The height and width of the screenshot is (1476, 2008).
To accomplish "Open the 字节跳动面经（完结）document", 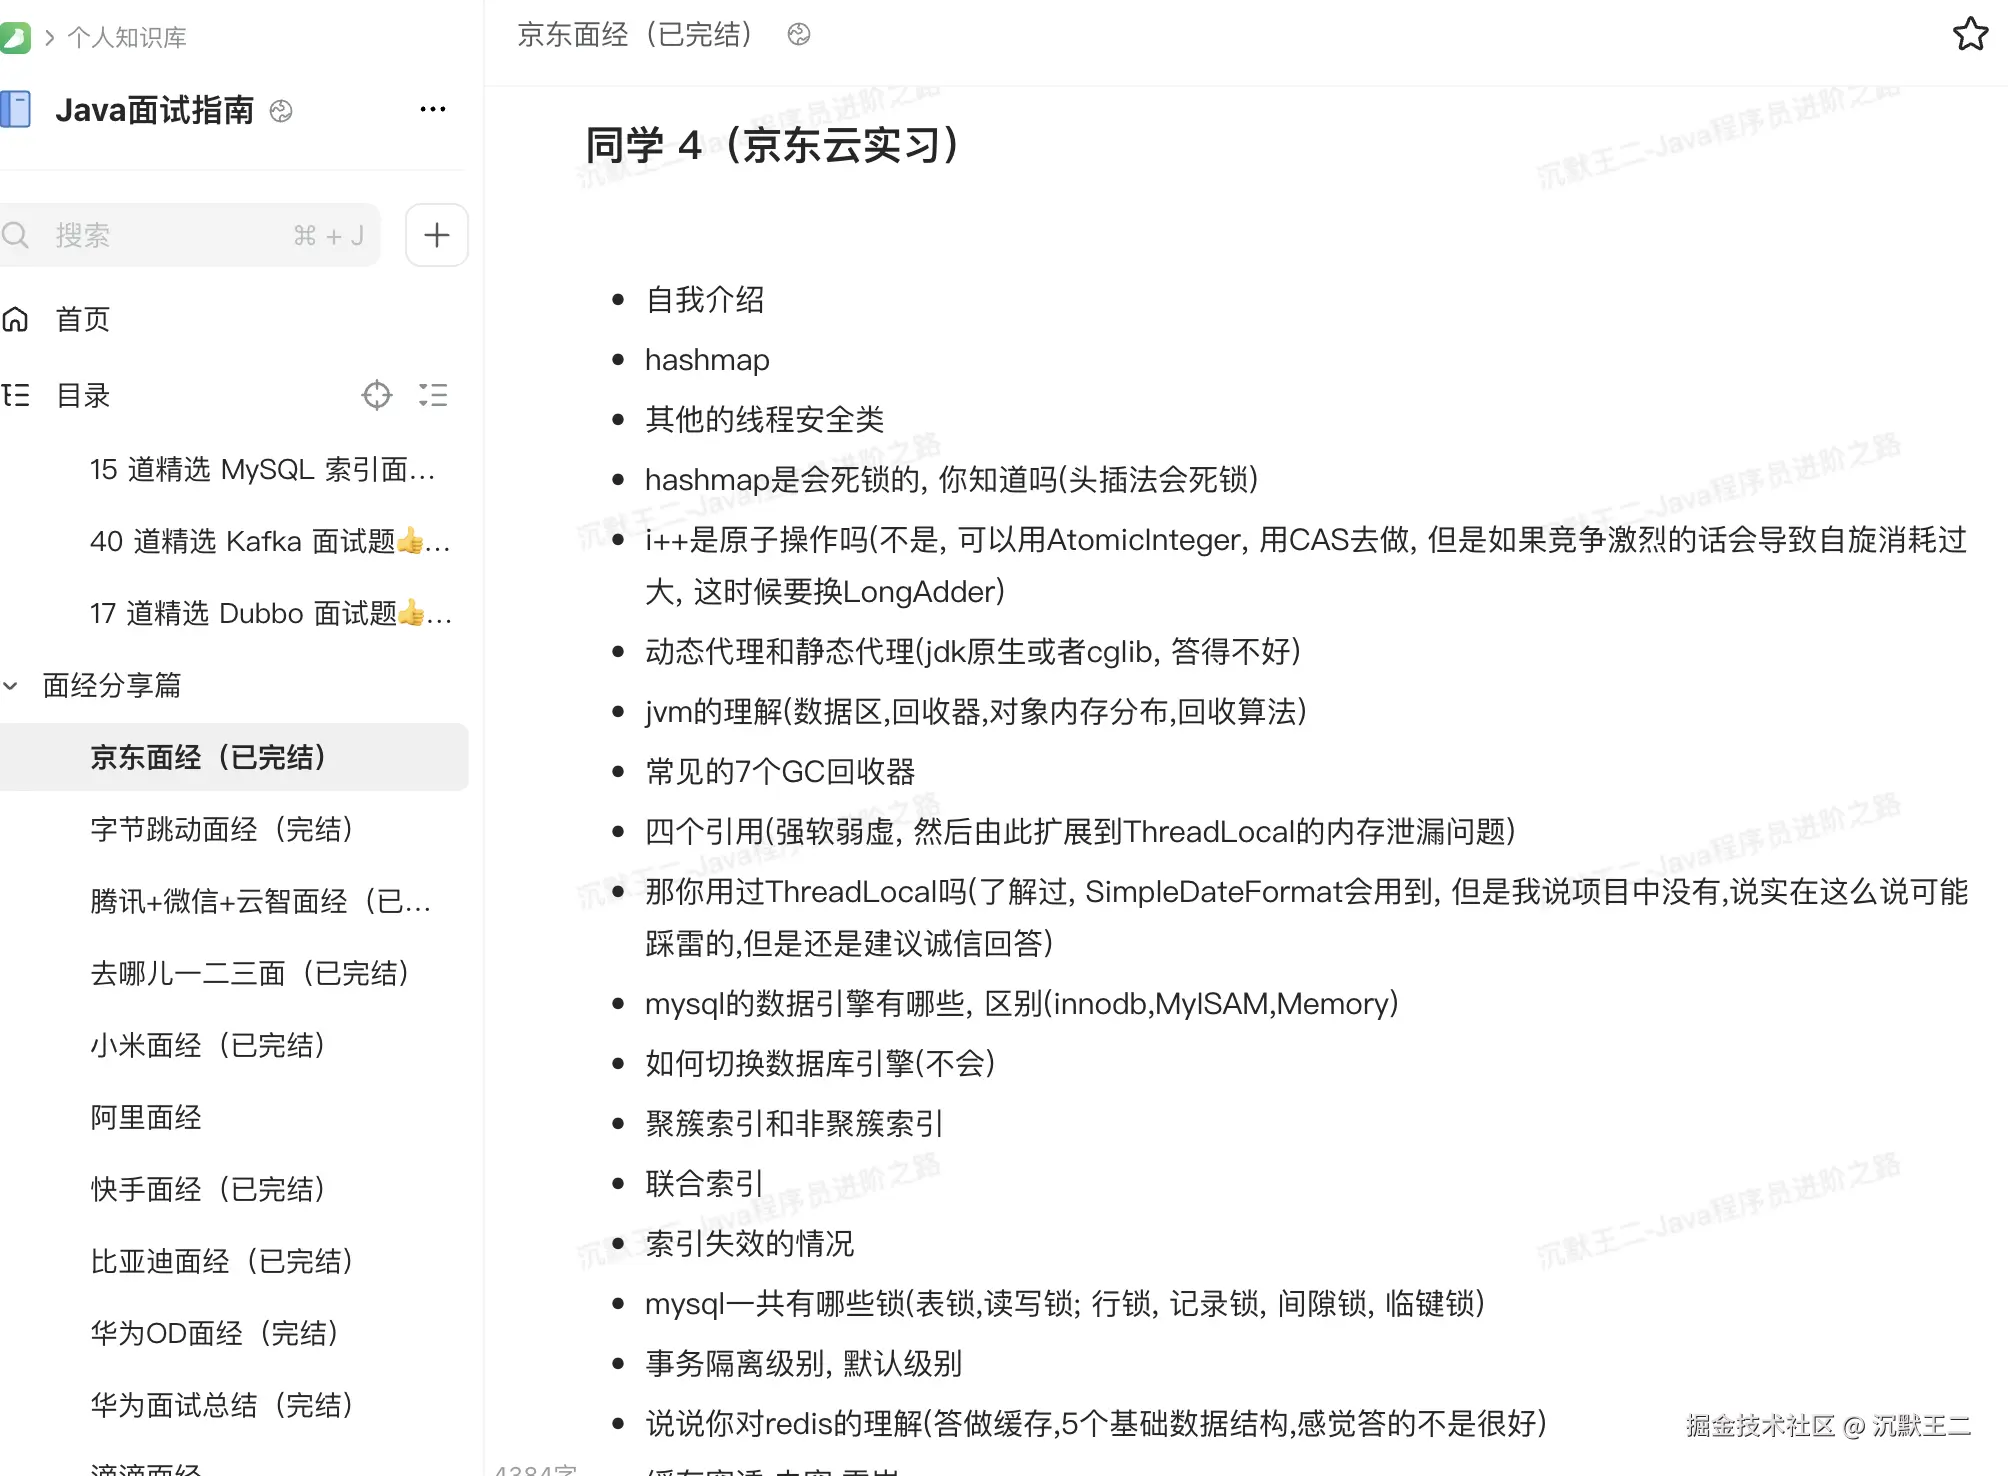I will point(222,829).
